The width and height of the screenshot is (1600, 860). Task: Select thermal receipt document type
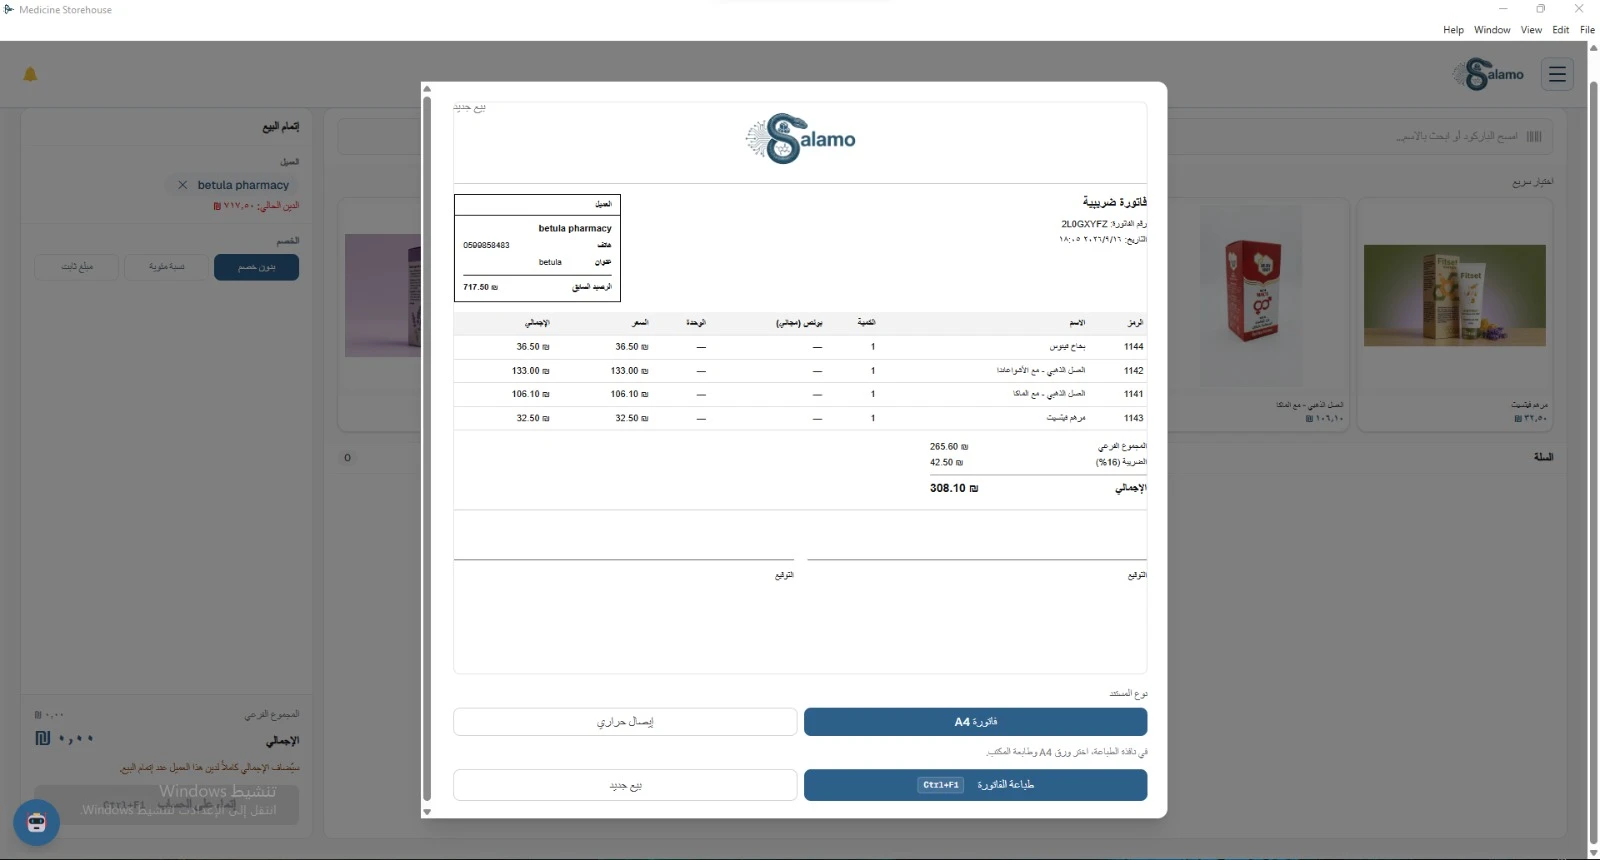625,722
